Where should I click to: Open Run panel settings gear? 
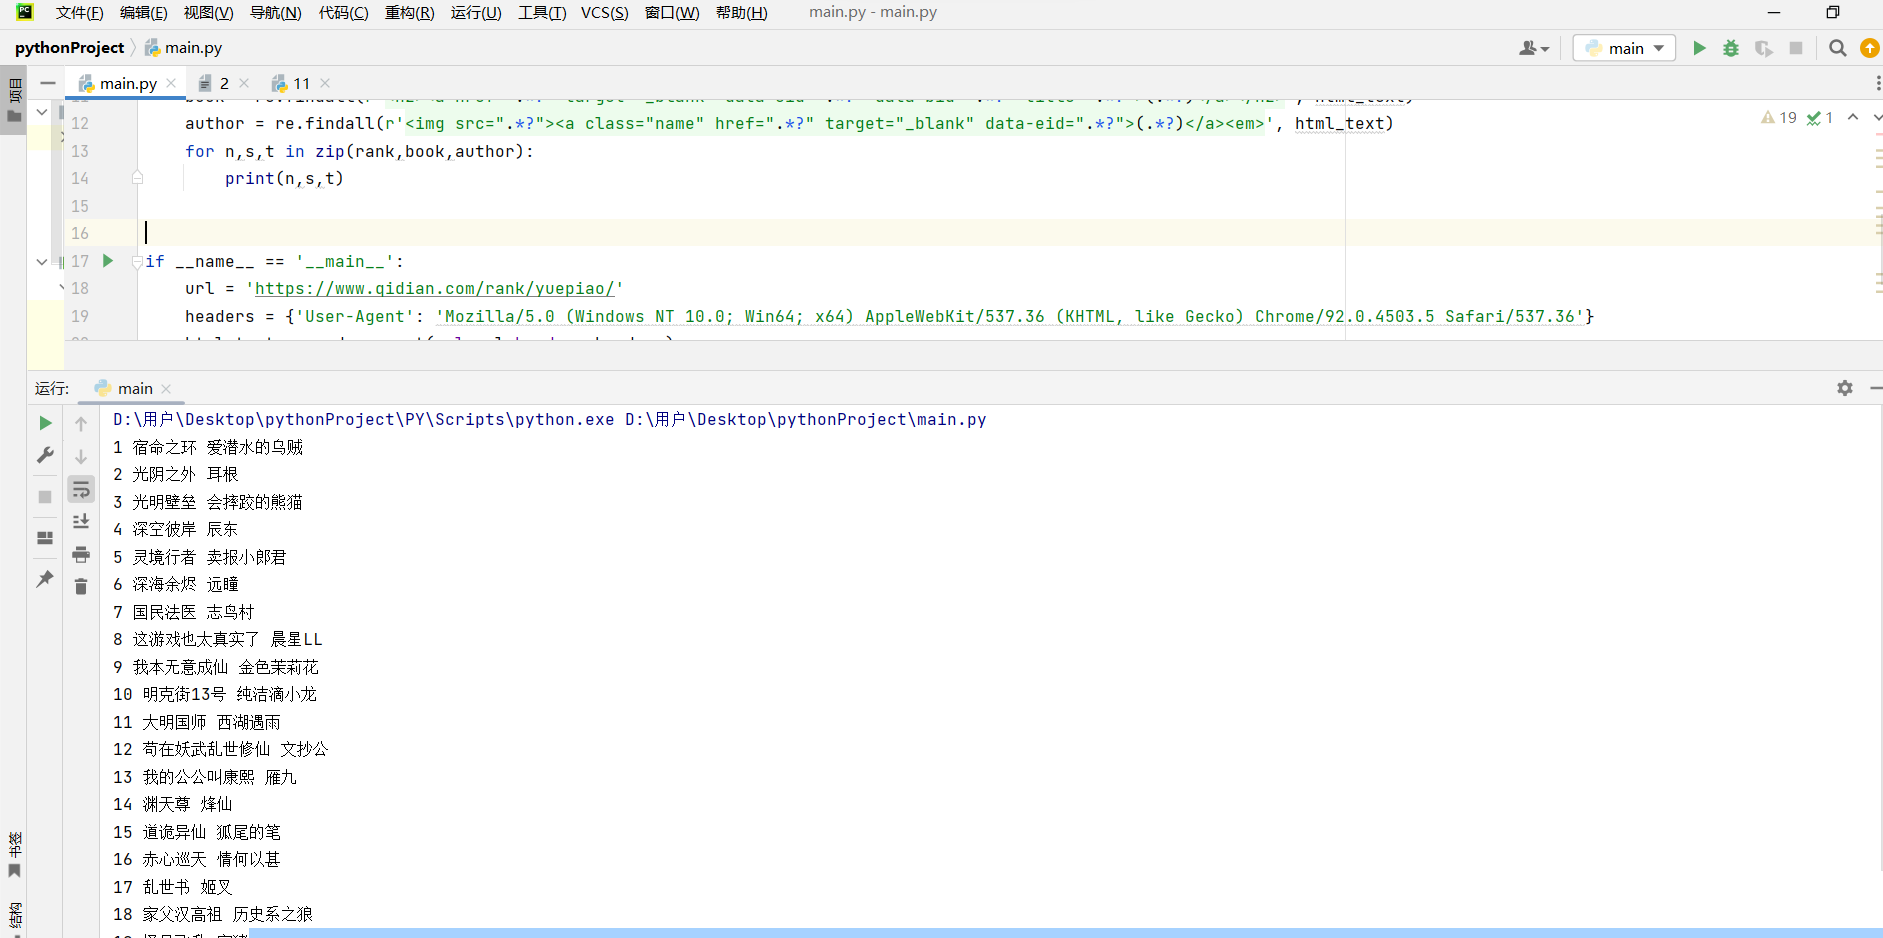pyautogui.click(x=1845, y=388)
